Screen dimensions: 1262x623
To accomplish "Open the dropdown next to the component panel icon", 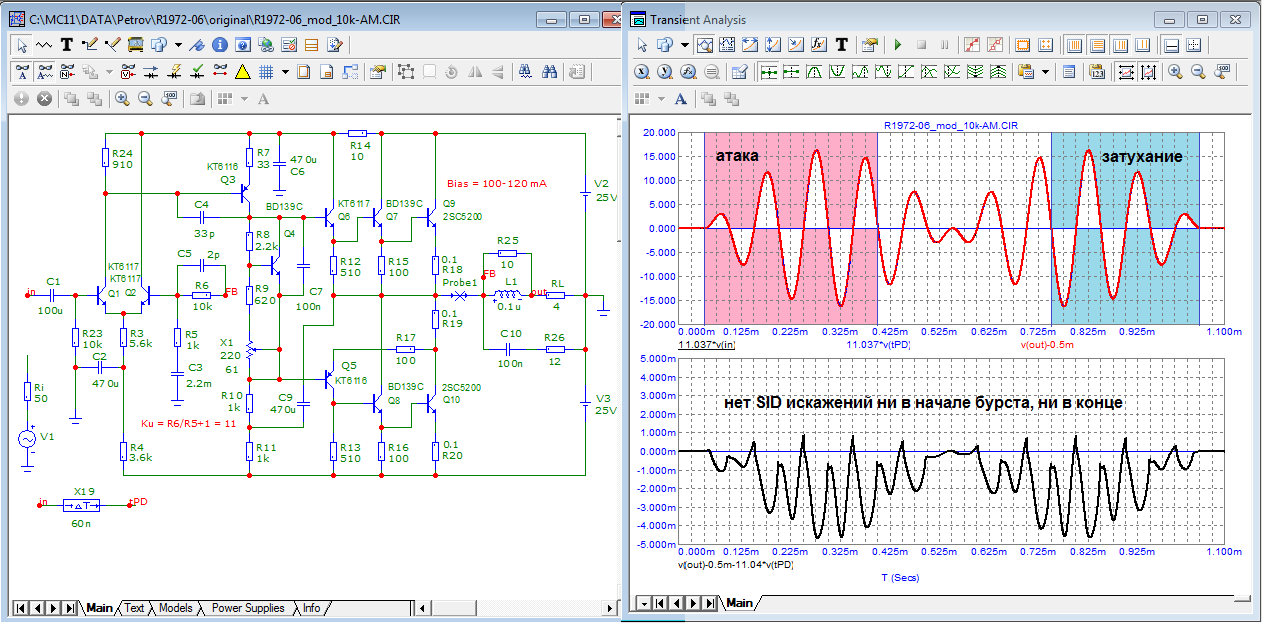I will [178, 45].
